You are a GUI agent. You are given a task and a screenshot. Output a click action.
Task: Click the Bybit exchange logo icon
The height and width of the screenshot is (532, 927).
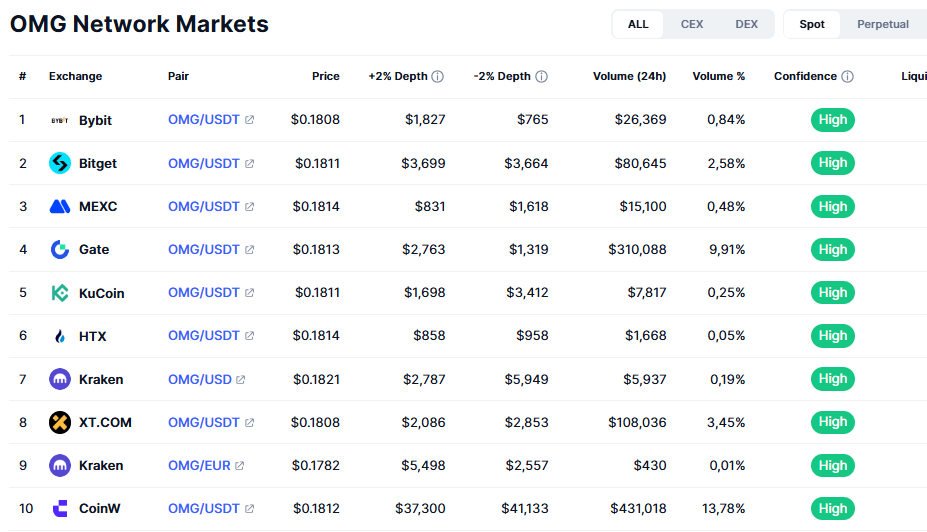tap(60, 120)
